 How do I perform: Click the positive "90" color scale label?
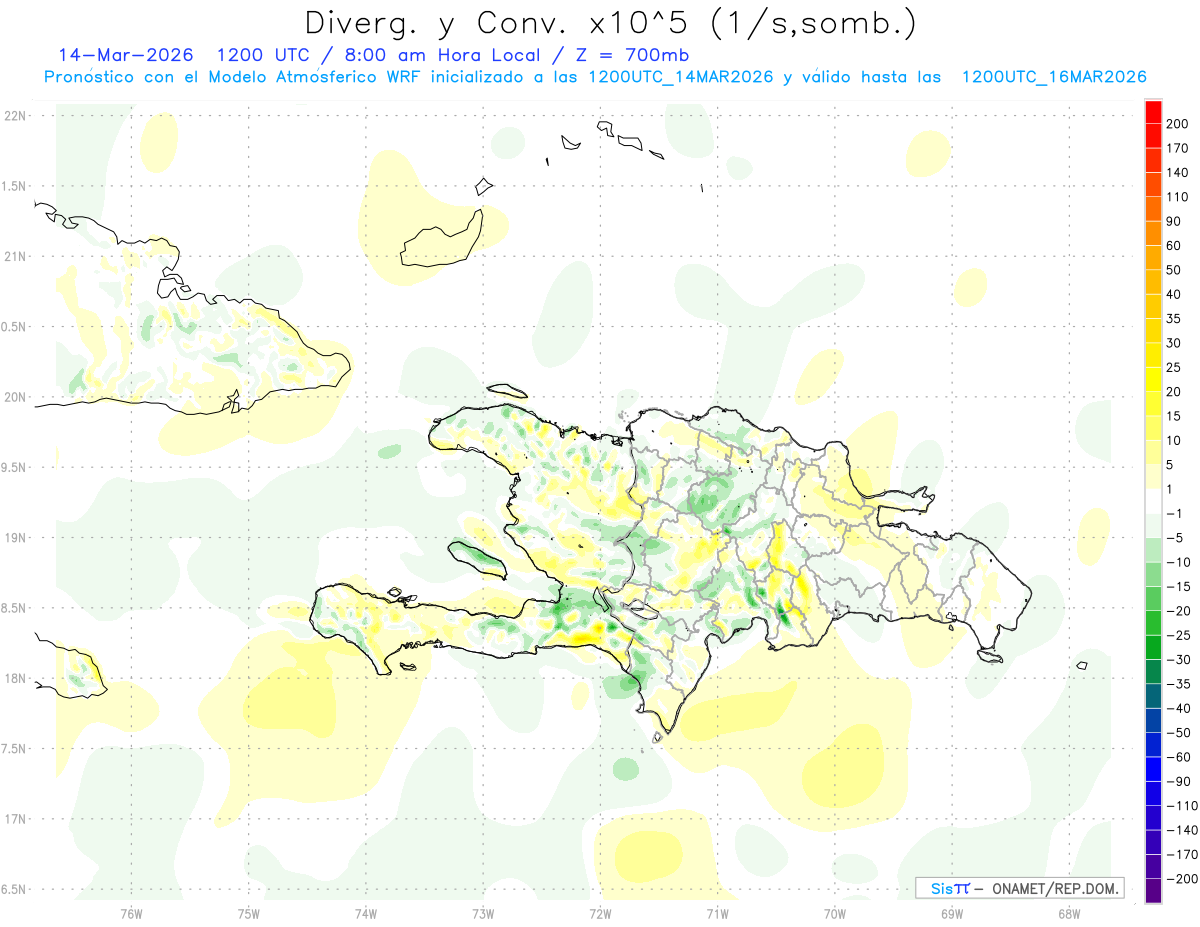coord(1174,222)
